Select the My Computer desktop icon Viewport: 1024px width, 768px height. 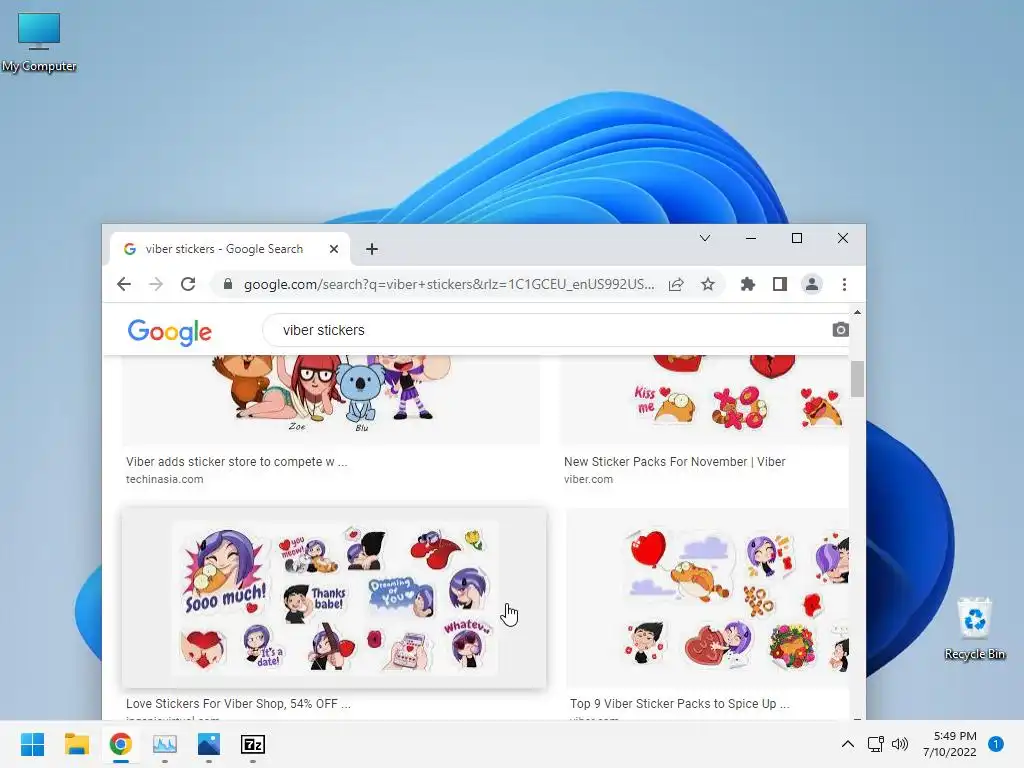(39, 42)
